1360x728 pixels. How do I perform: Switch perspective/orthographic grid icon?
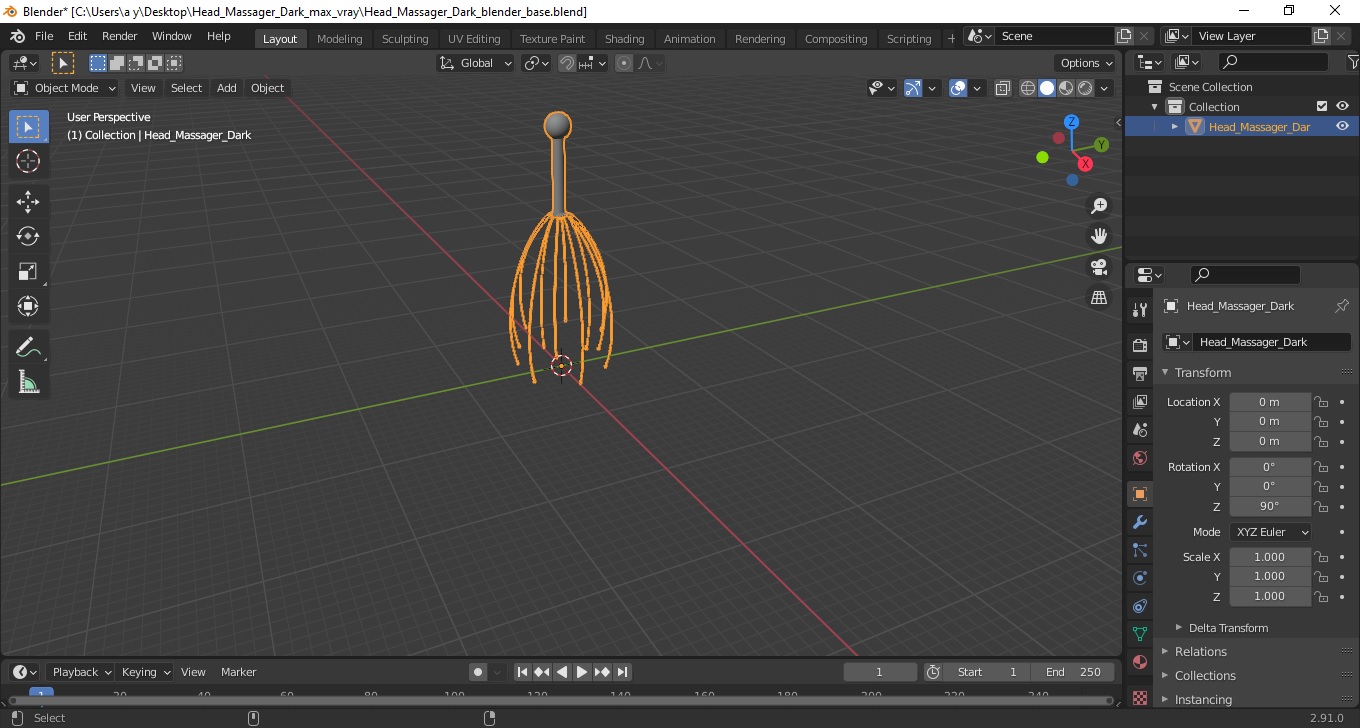click(1099, 298)
